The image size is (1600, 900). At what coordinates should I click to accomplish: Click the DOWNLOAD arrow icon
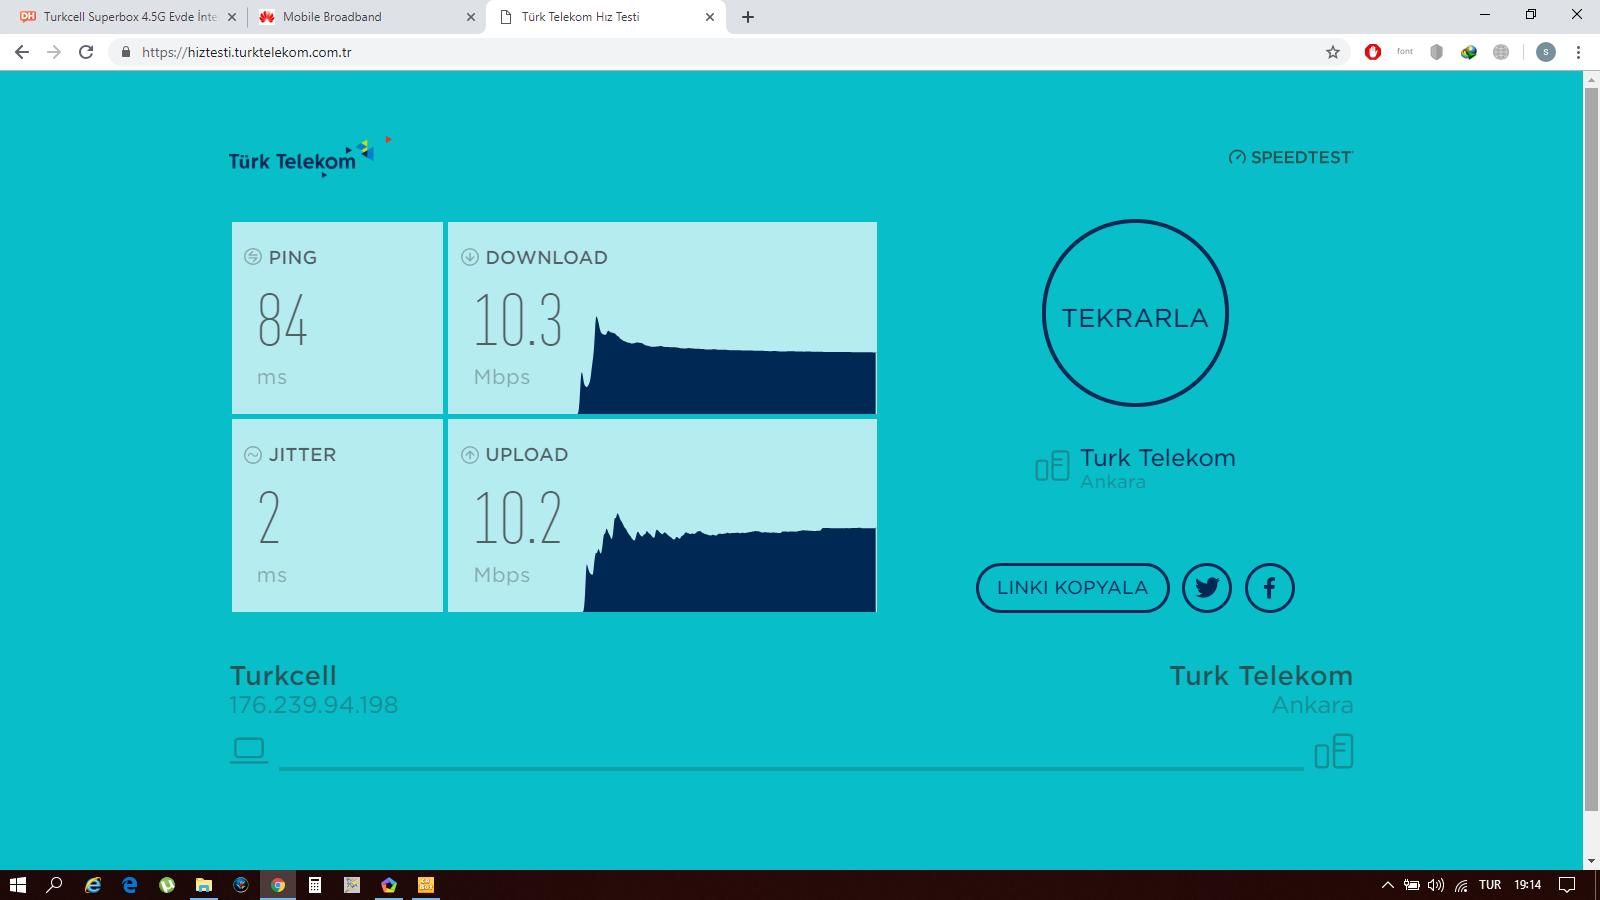(470, 257)
